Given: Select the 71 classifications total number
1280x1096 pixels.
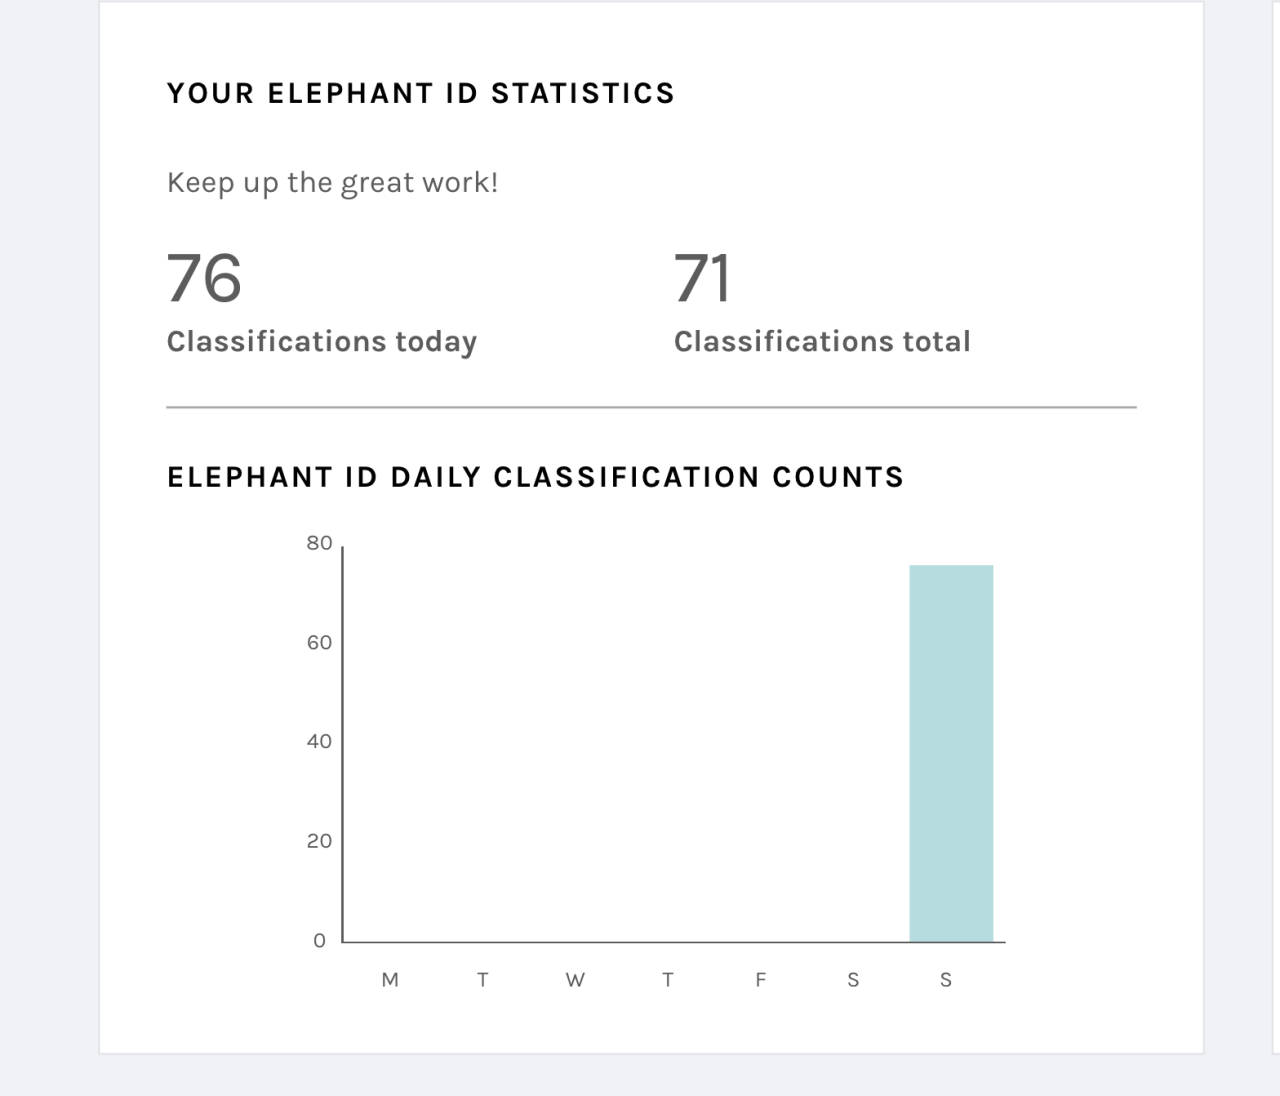Looking at the screenshot, I should pos(702,278).
